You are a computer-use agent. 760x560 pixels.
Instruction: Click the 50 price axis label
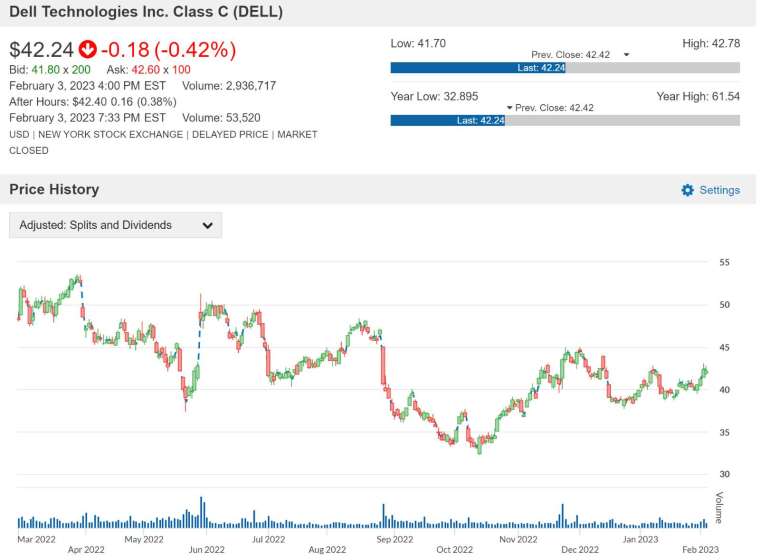724,305
